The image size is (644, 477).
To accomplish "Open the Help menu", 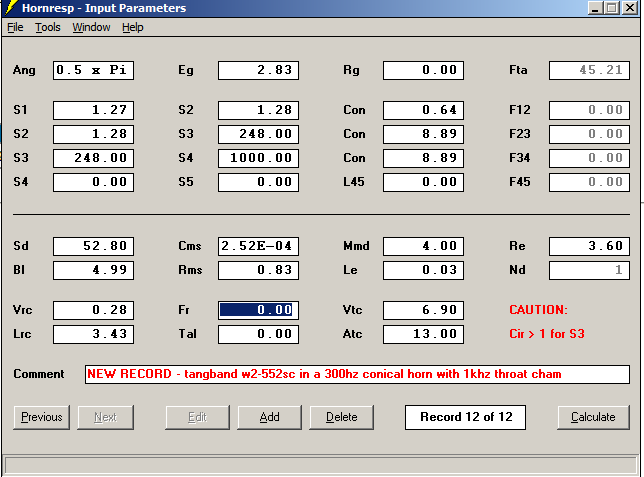I will [x=133, y=27].
